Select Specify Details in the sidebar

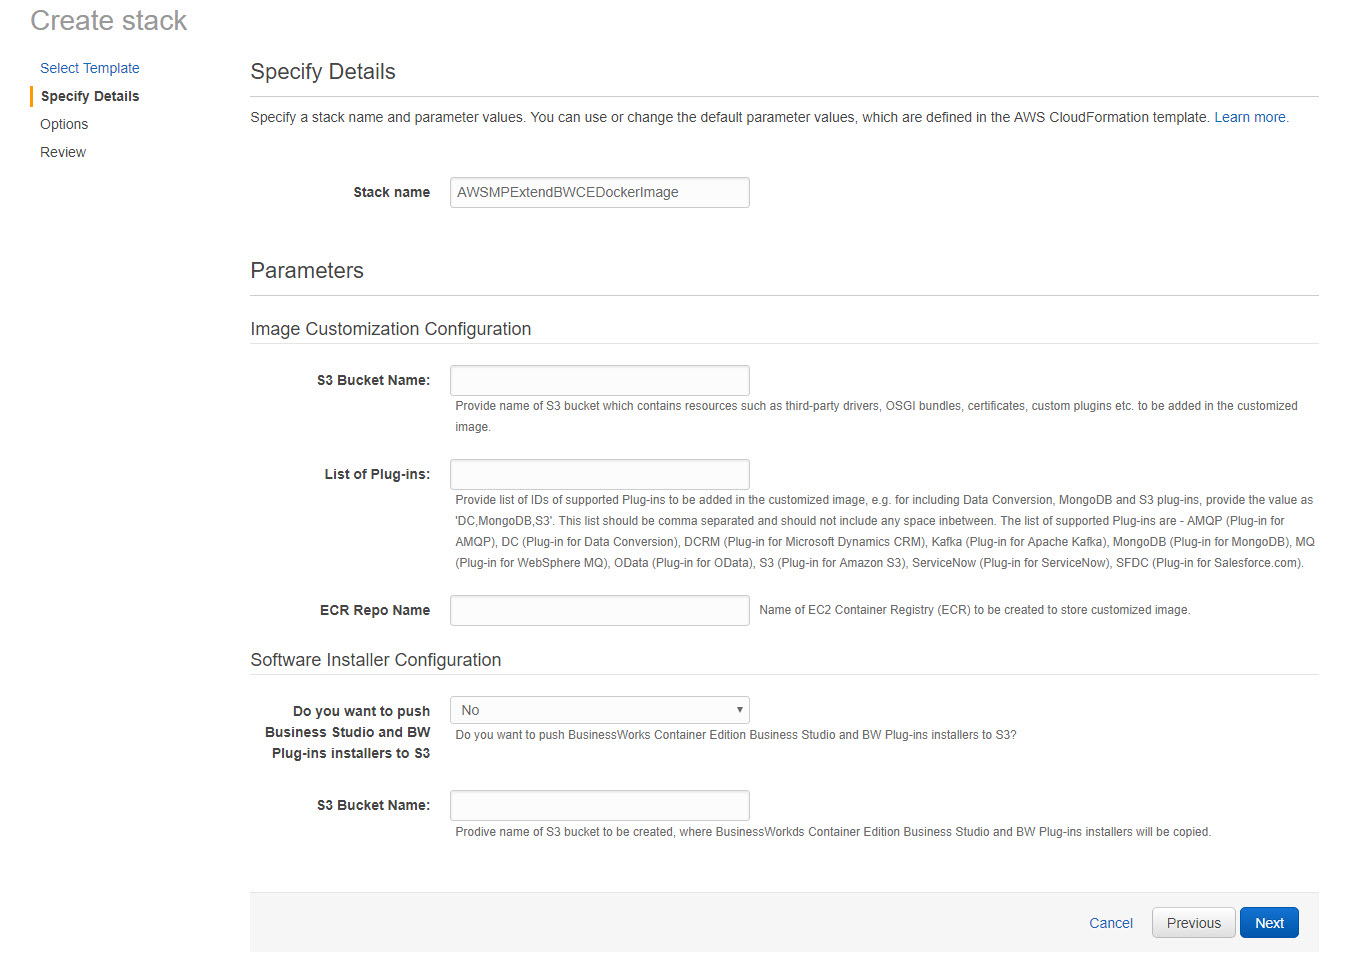pos(90,96)
